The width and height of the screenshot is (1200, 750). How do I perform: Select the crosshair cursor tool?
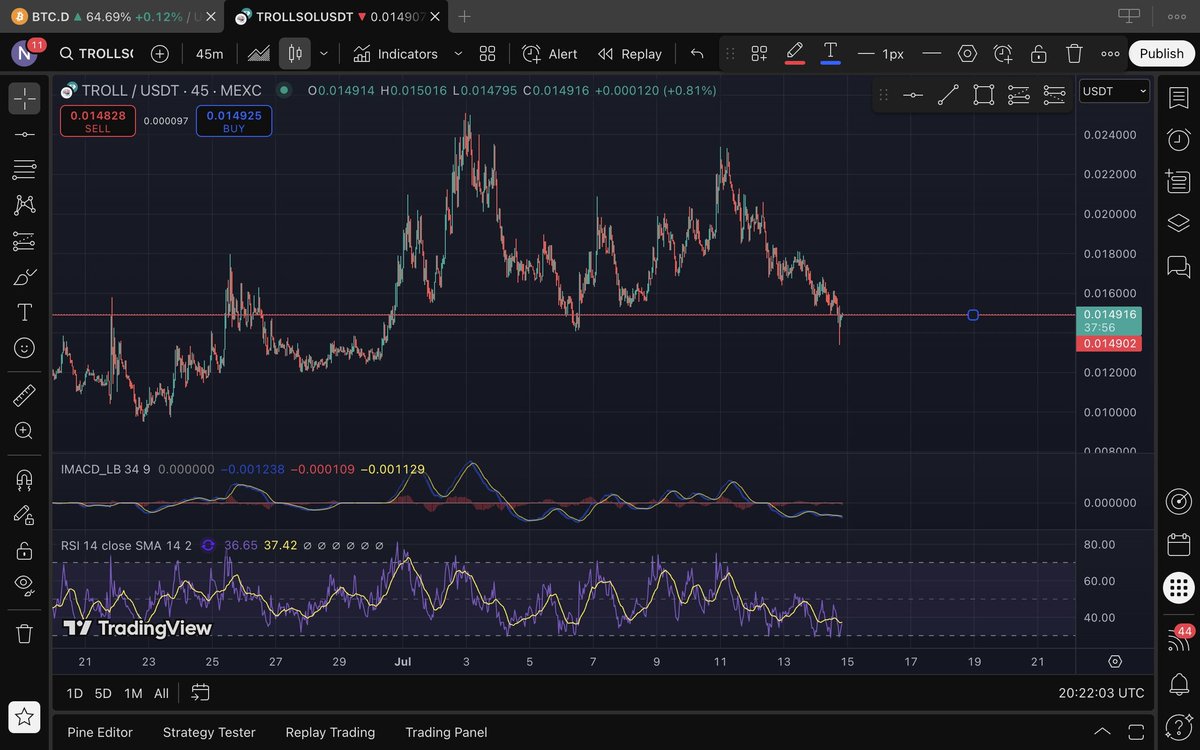(25, 98)
